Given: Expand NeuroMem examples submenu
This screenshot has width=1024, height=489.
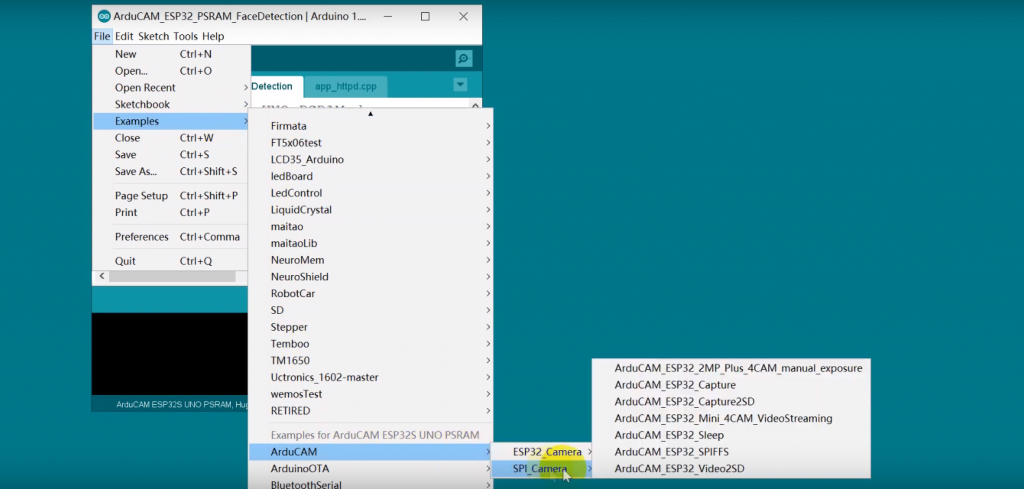Looking at the screenshot, I should tap(371, 260).
